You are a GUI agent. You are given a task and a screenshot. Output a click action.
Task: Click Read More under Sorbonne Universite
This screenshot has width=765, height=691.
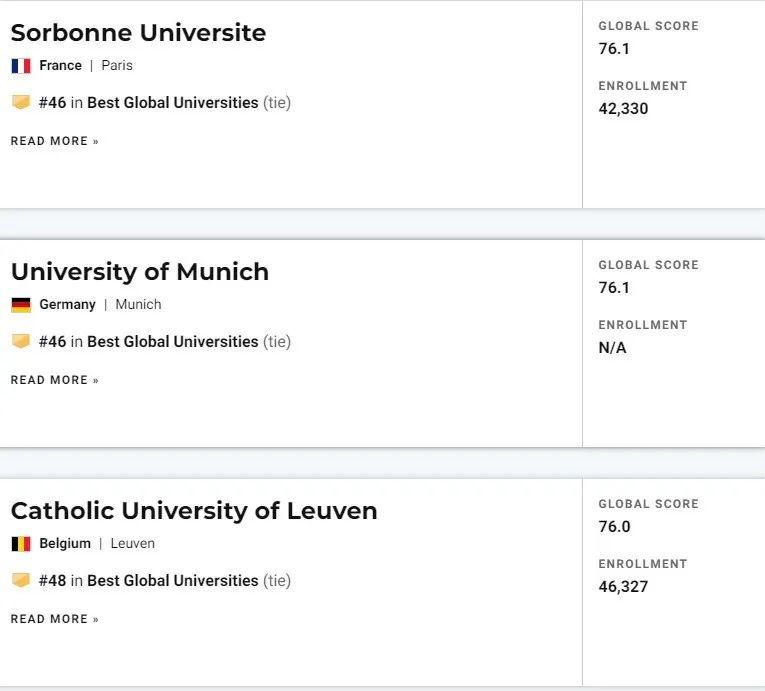pyautogui.click(x=55, y=141)
